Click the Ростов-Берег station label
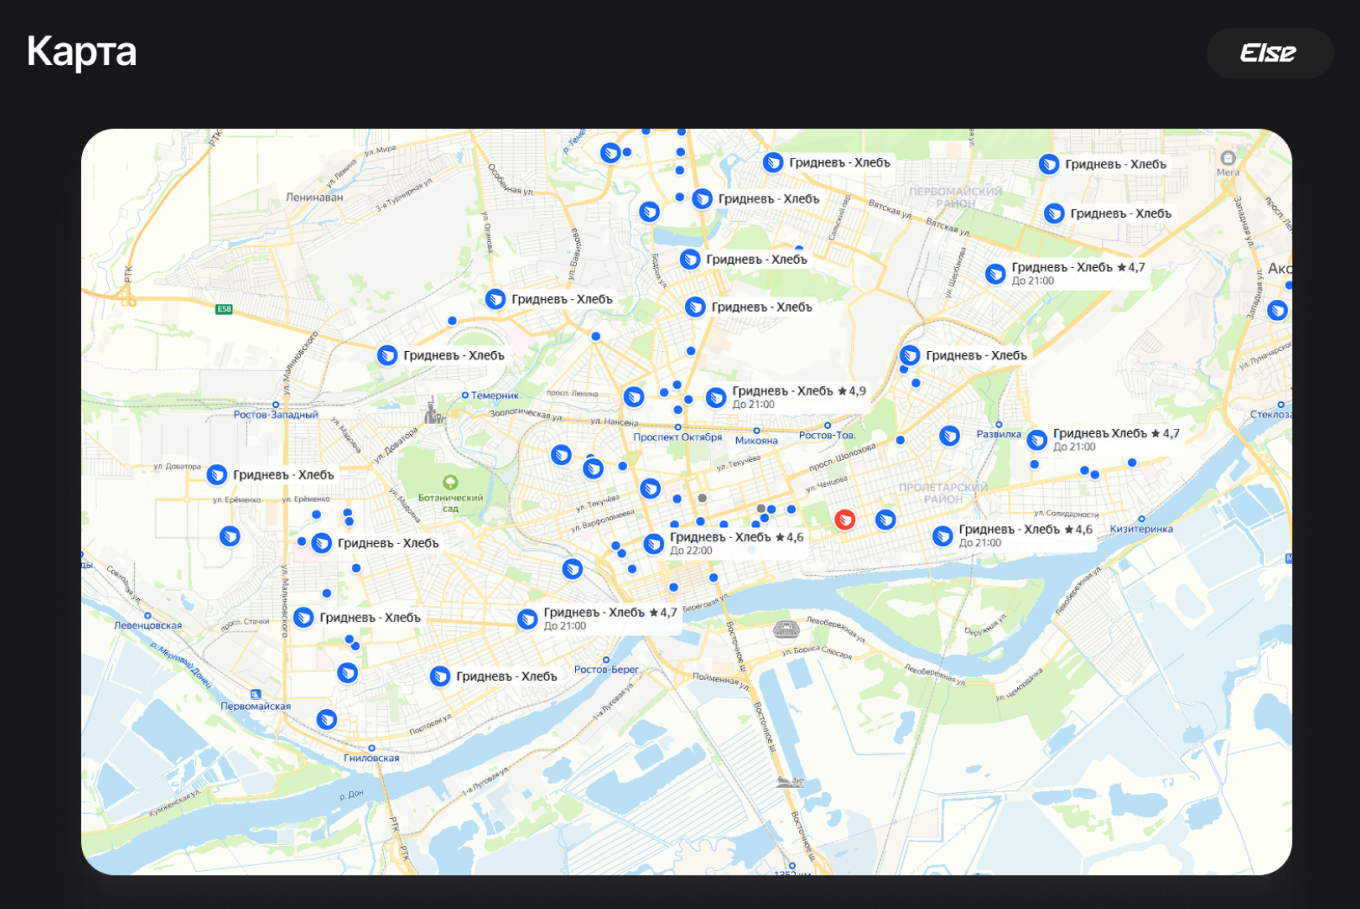The image size is (1360, 909). (606, 669)
